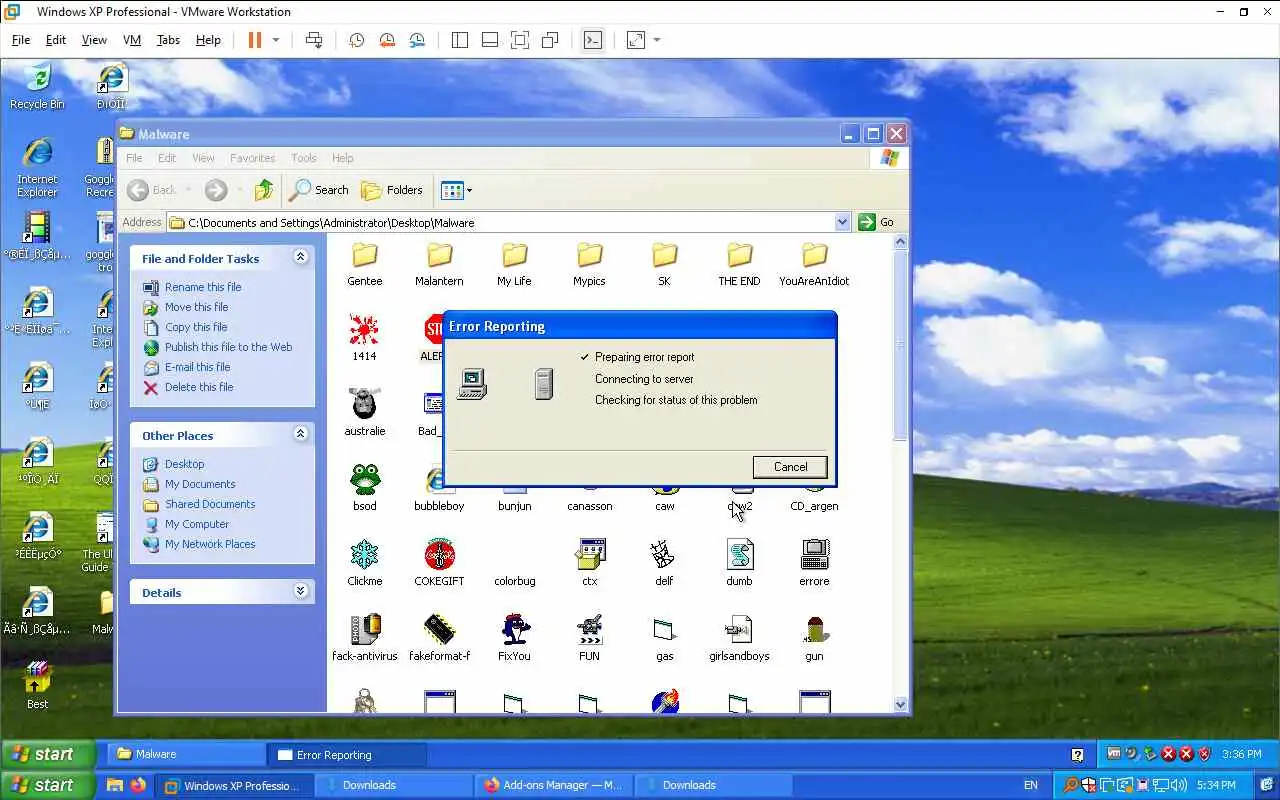Select the bsod frog icon

(x=364, y=479)
